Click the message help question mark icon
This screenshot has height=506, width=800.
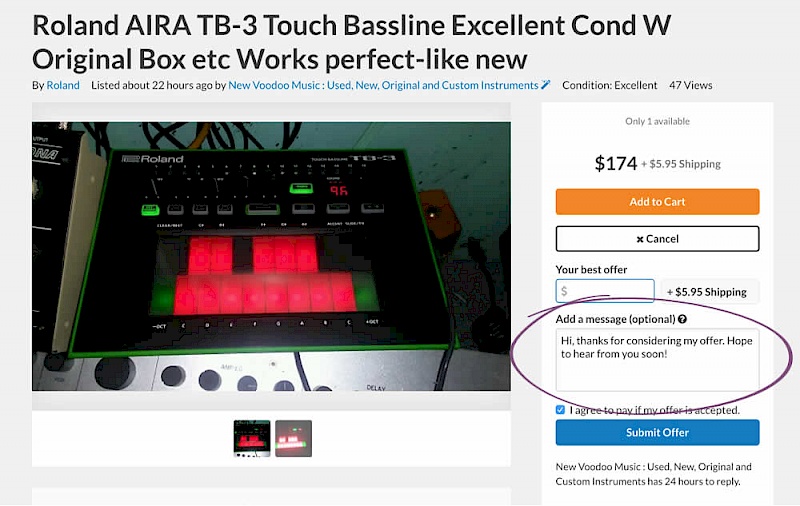click(682, 319)
